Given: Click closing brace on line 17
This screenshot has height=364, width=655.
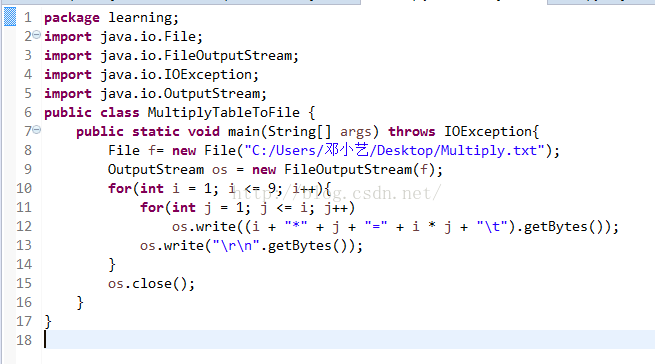Looking at the screenshot, I should click(x=48, y=322).
